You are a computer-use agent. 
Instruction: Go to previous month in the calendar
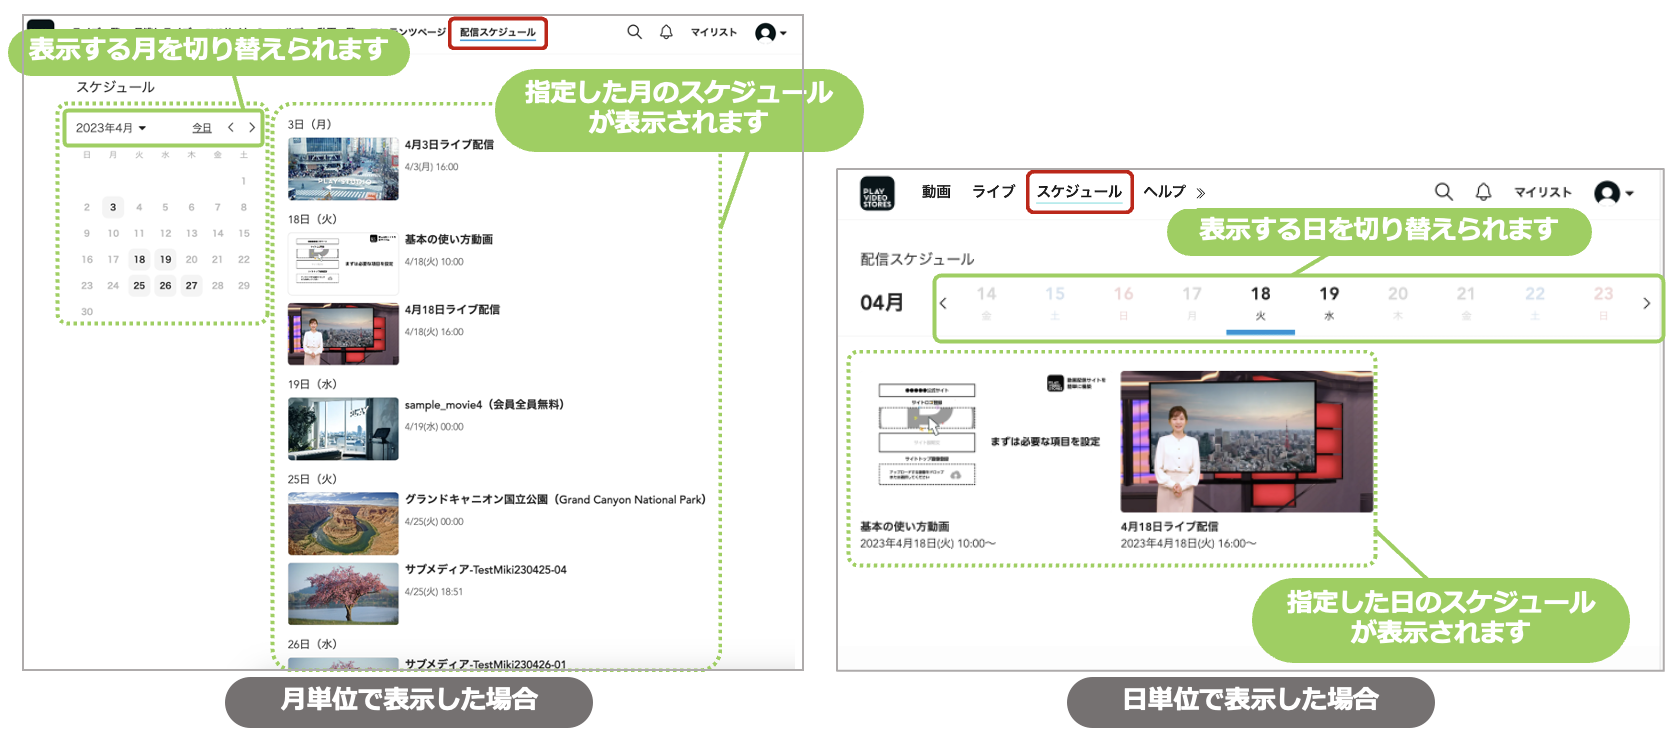[x=231, y=128]
